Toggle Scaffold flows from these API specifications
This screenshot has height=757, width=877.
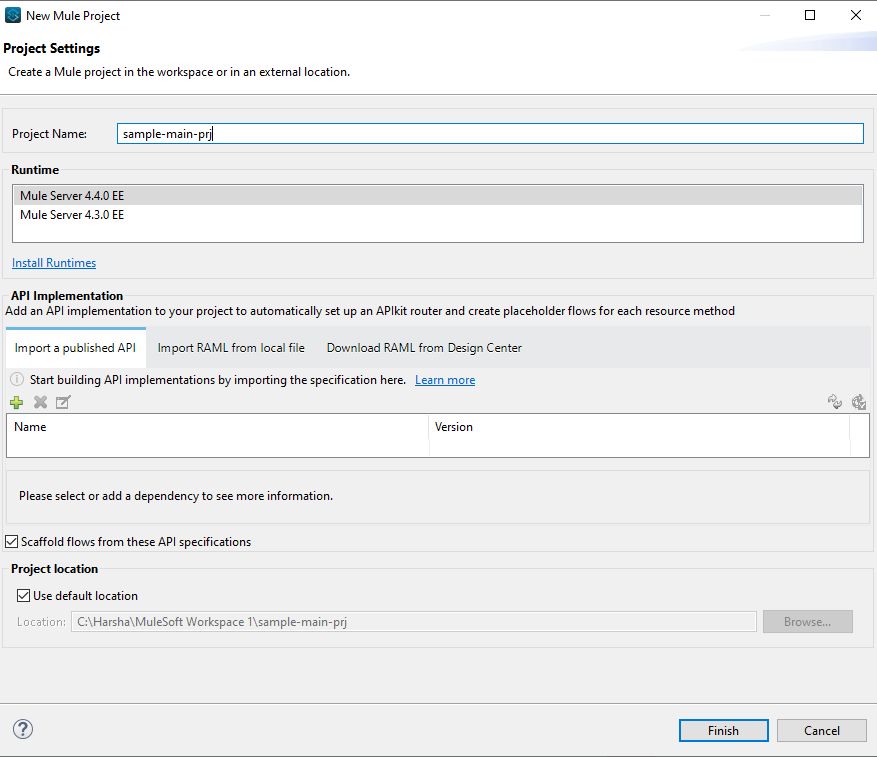point(12,542)
